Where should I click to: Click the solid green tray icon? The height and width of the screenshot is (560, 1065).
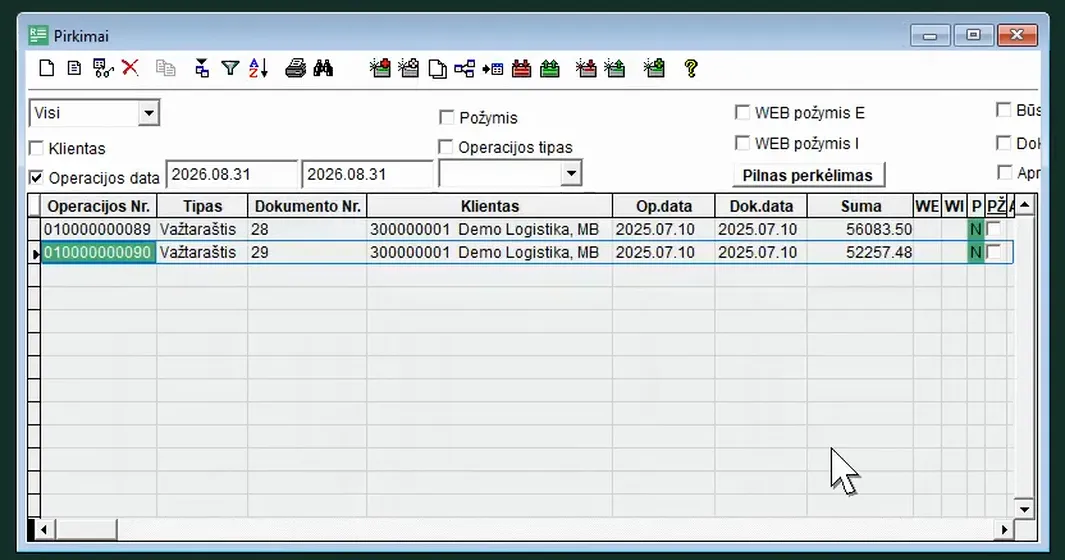point(549,69)
